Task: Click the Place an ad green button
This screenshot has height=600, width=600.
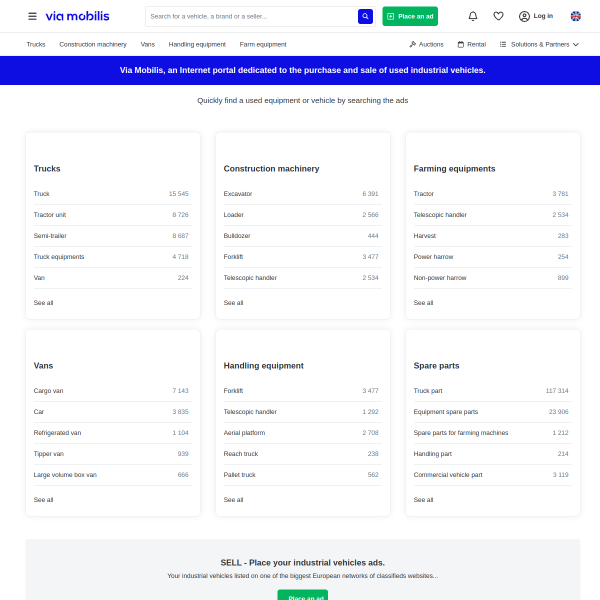Action: tap(410, 16)
